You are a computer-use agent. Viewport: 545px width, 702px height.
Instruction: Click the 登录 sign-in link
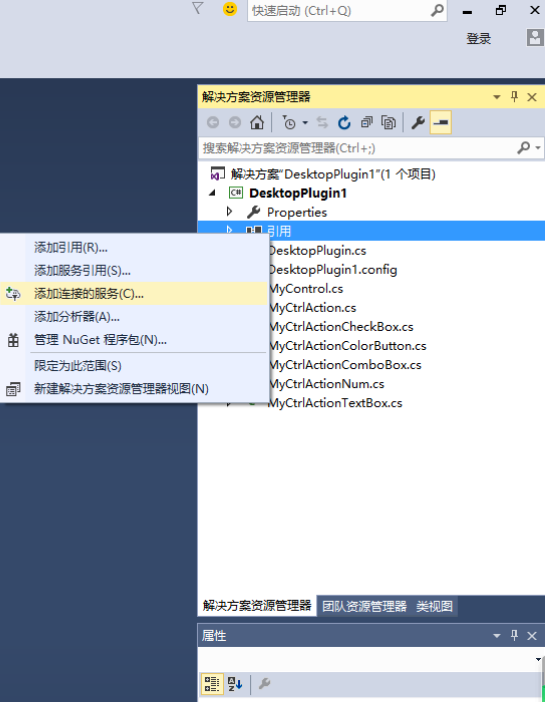pos(479,39)
